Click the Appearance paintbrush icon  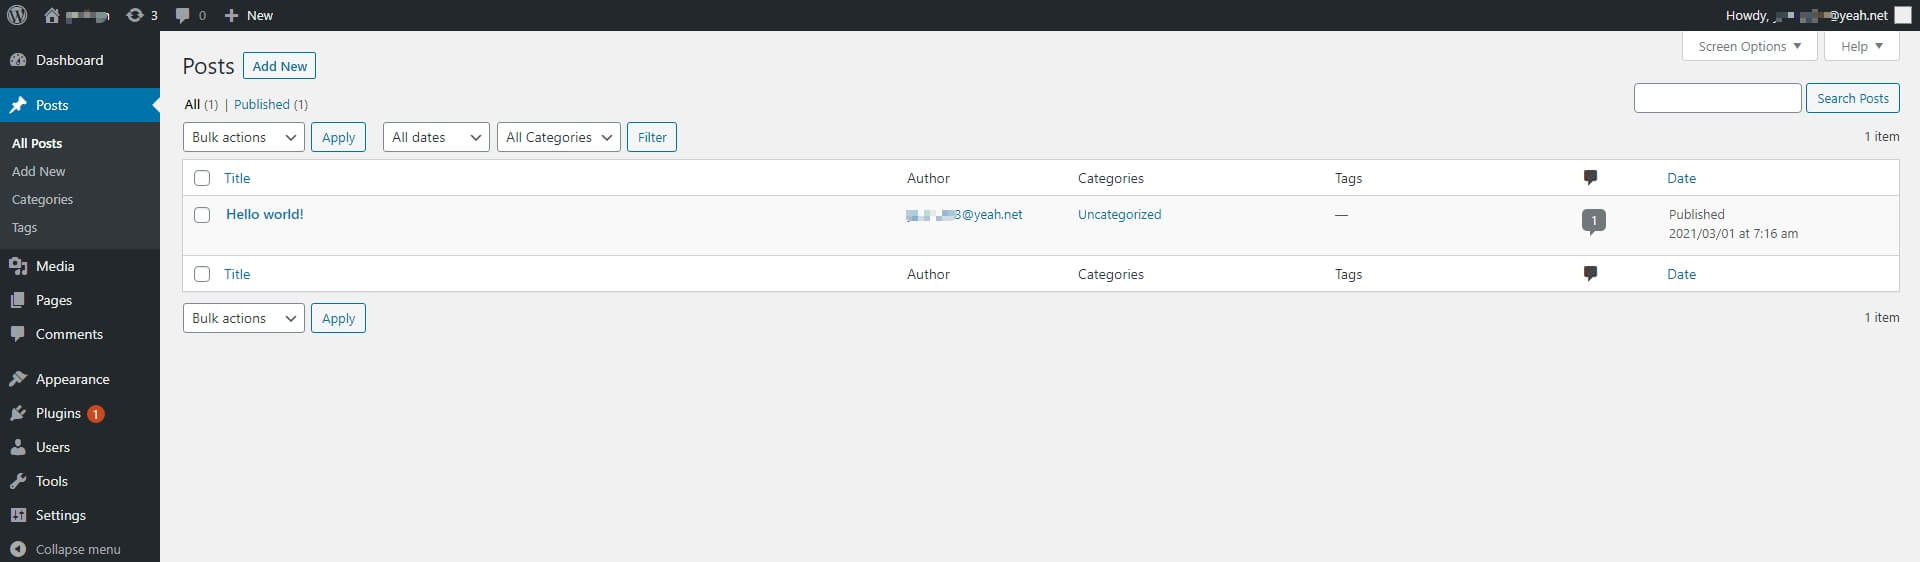pyautogui.click(x=18, y=379)
